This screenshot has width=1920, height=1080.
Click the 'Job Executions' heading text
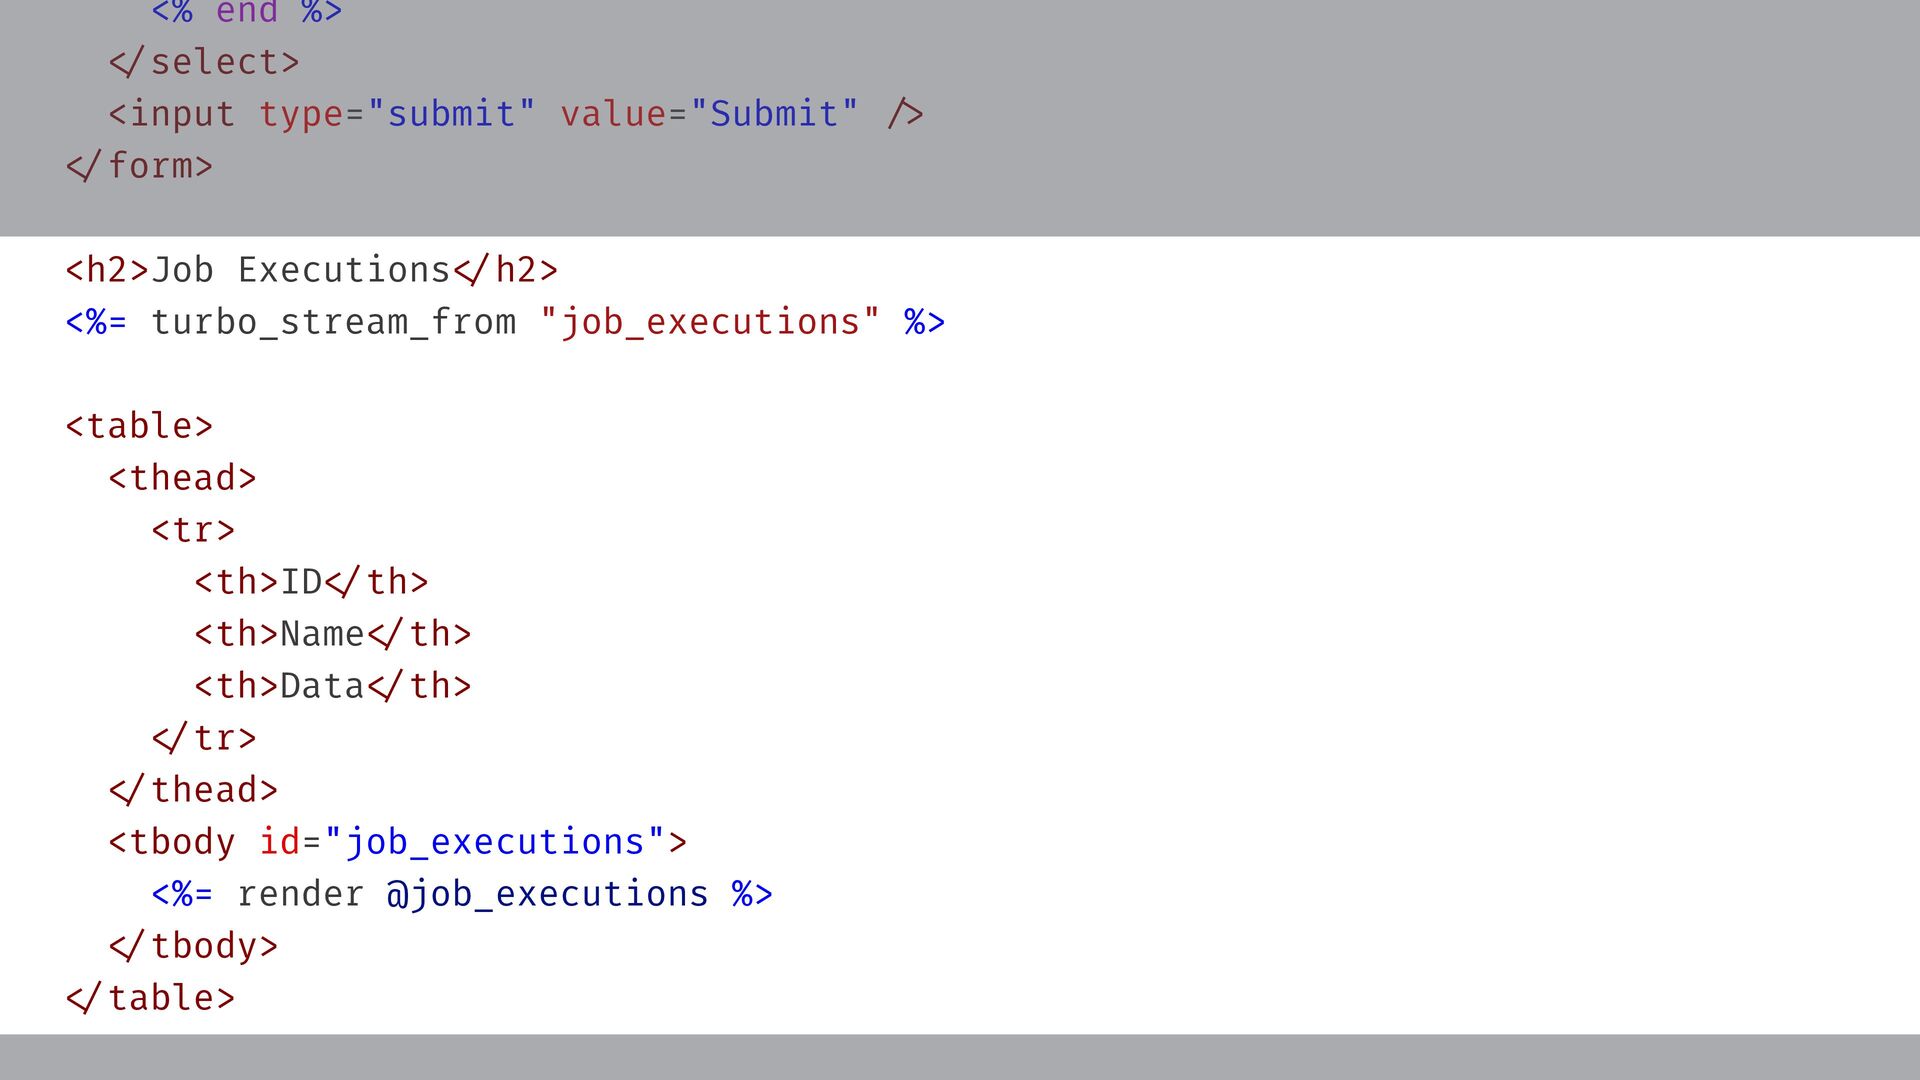tap(301, 270)
